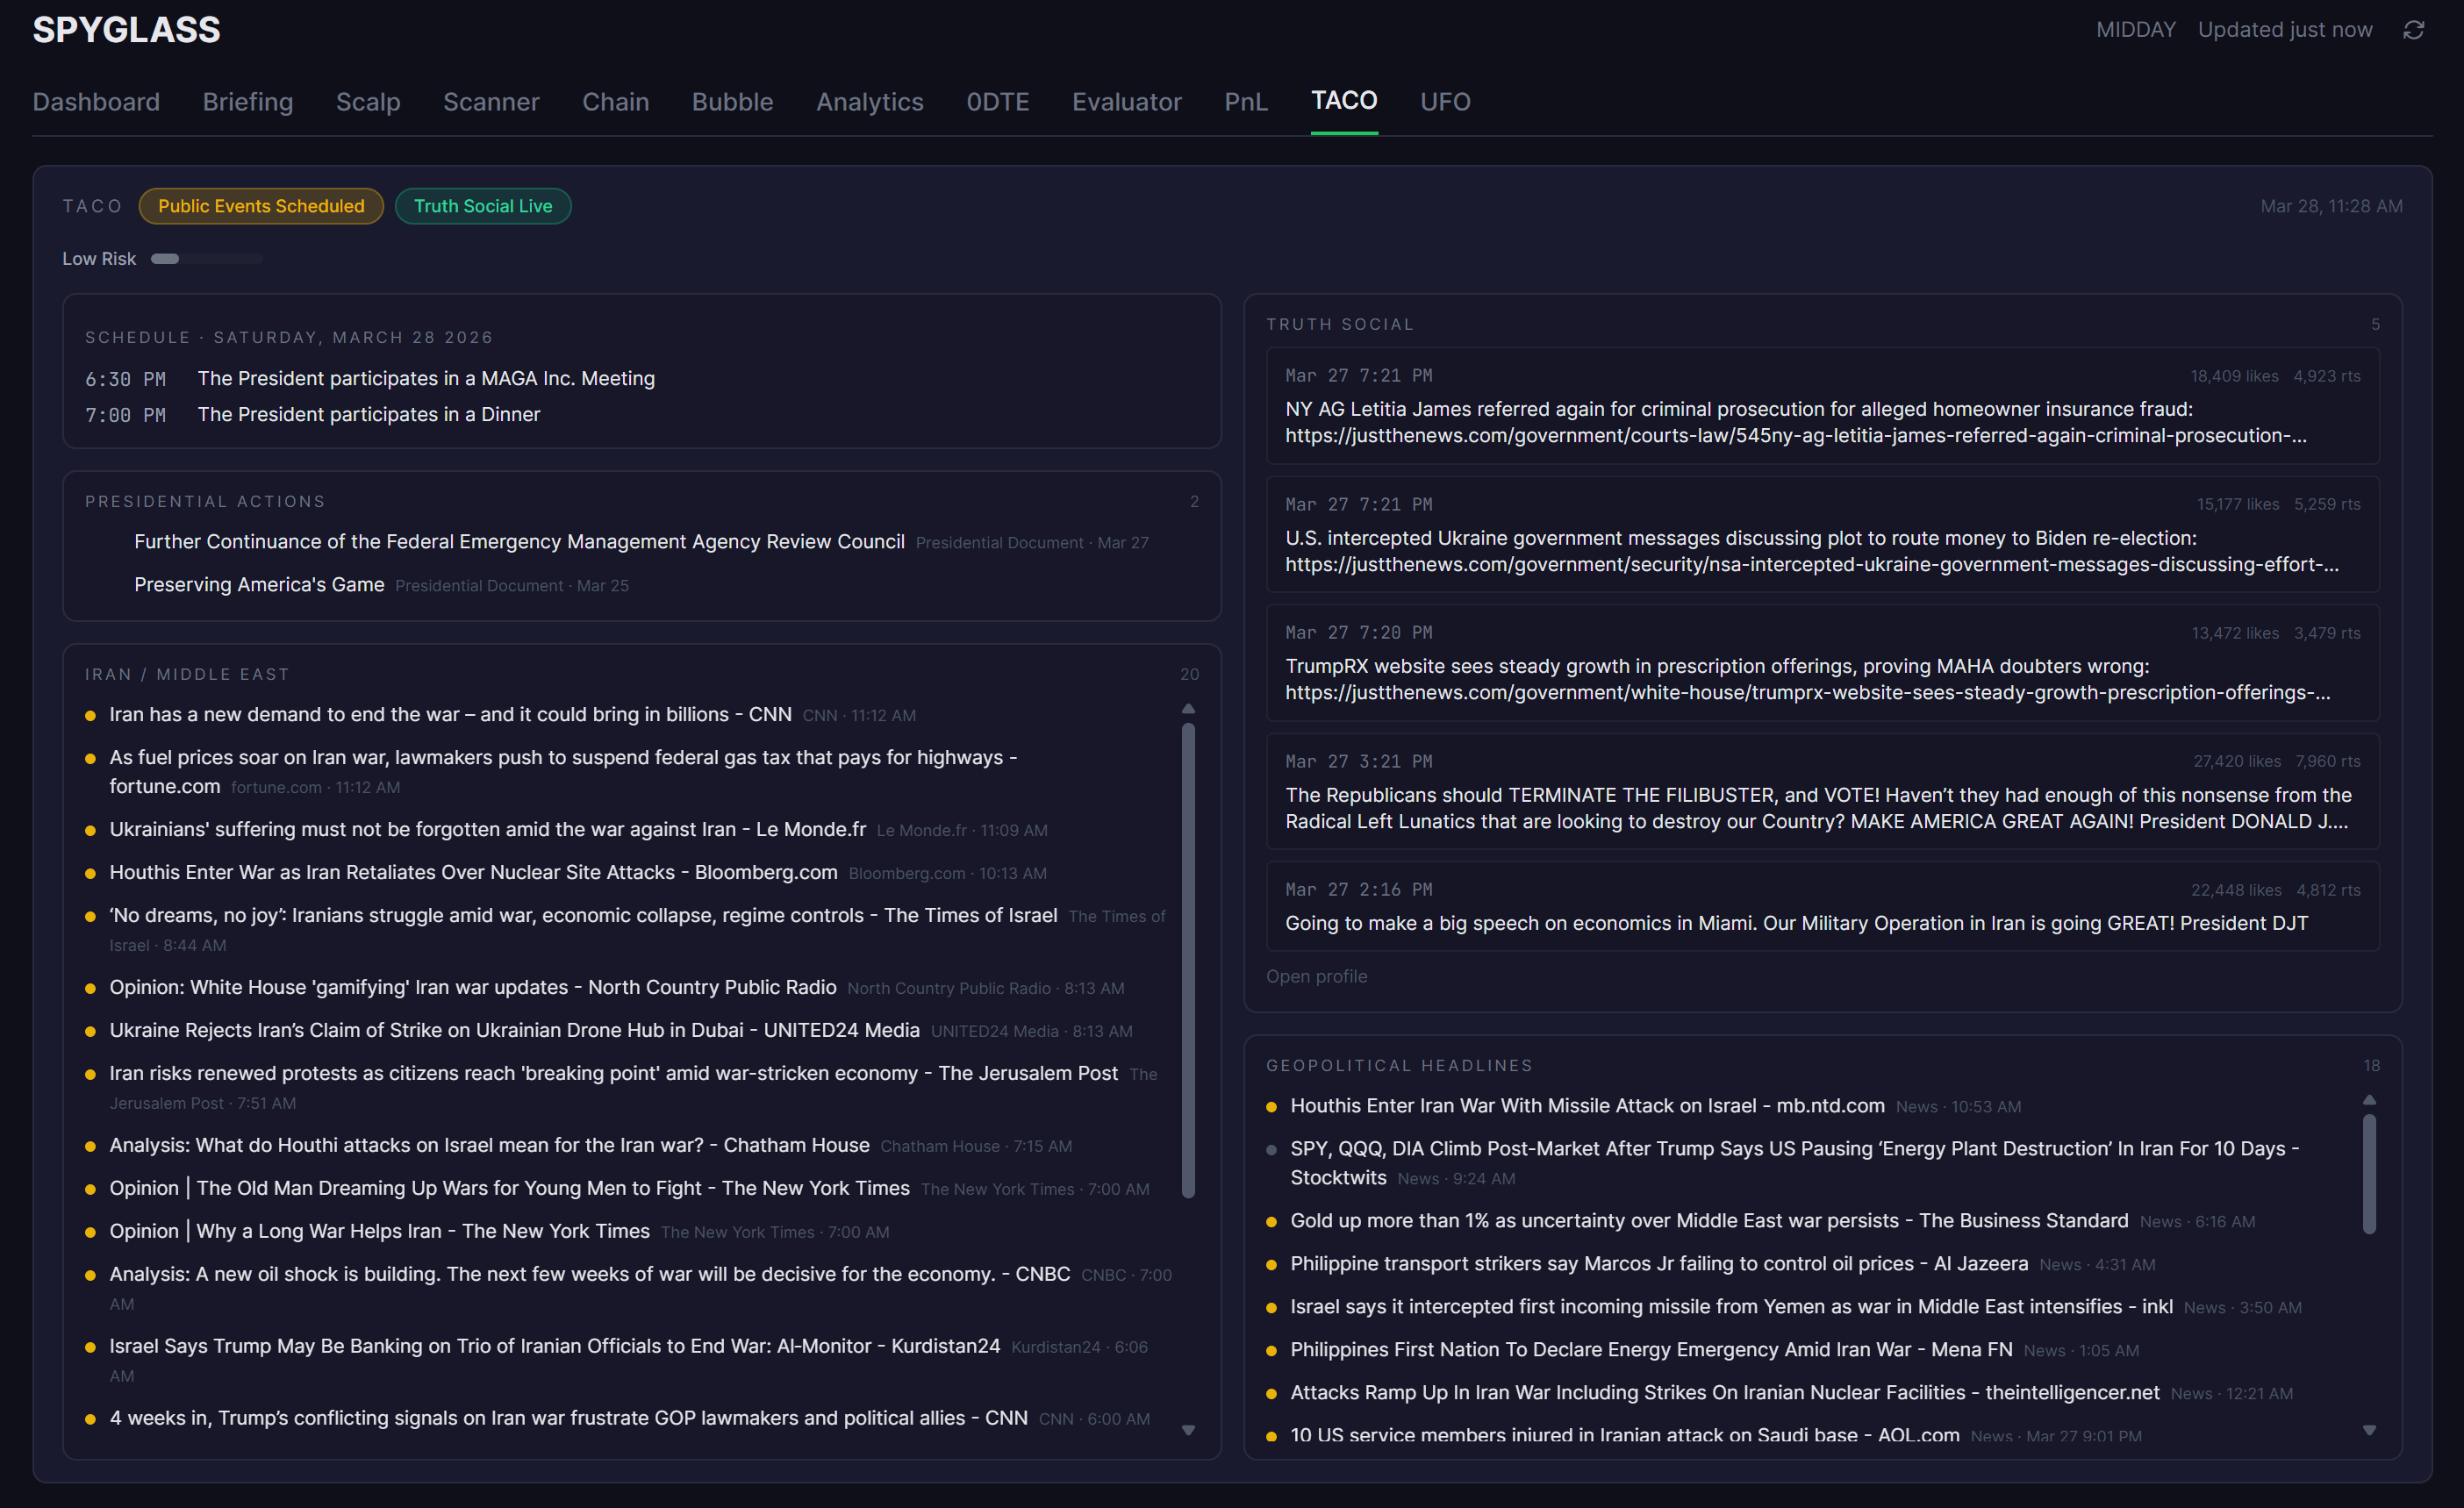Click the SPYGLASS logo

click(126, 30)
